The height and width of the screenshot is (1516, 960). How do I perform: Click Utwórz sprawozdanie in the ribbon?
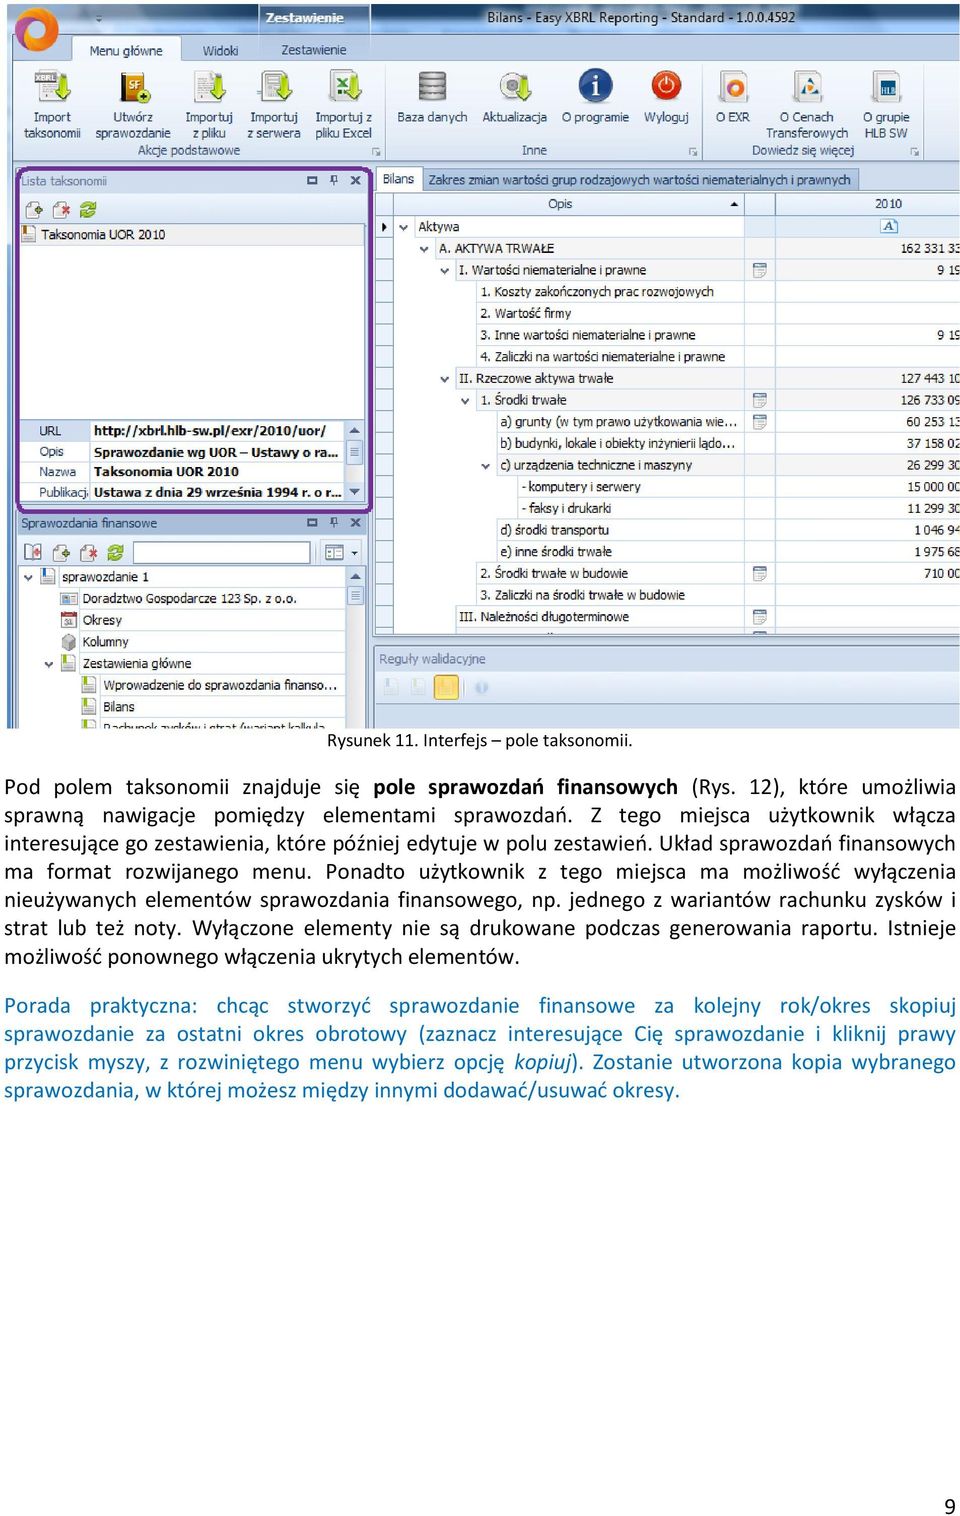pyautogui.click(x=133, y=104)
